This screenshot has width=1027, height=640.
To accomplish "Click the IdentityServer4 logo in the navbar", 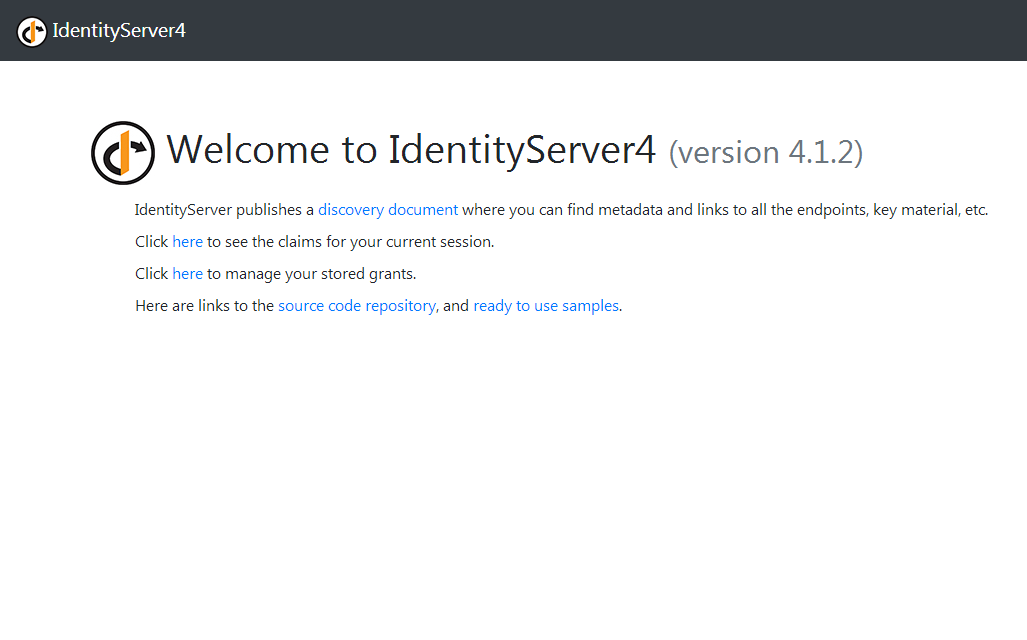I will pos(32,31).
